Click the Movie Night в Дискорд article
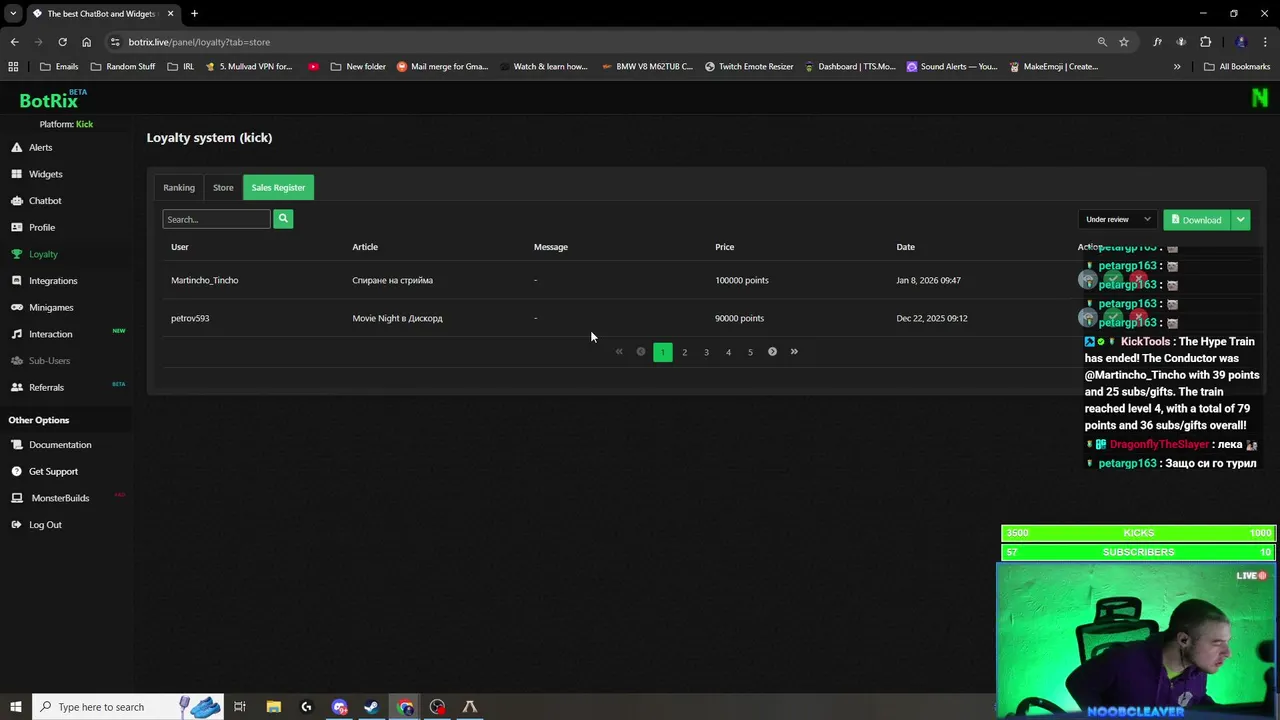The image size is (1280, 720). [397, 318]
